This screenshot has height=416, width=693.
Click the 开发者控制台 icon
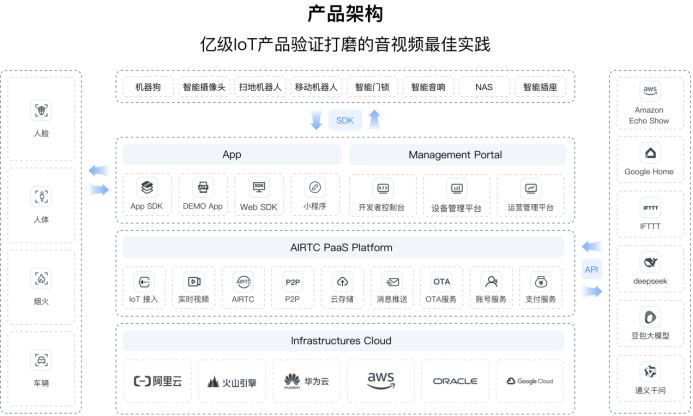tap(382, 188)
